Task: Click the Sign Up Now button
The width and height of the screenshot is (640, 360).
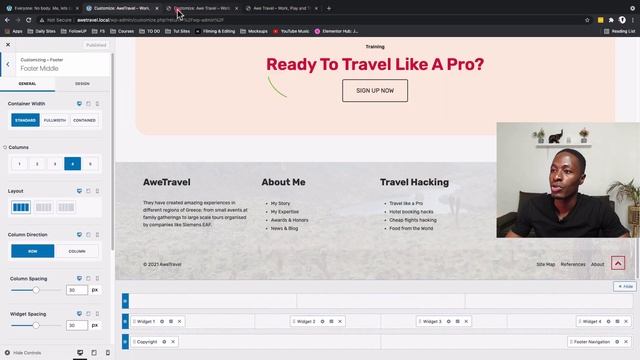Action: pos(375,91)
